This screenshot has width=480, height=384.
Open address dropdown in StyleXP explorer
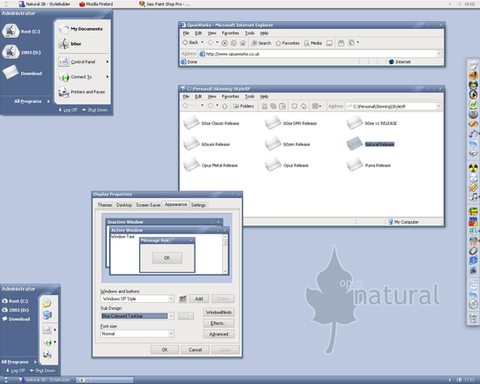point(439,106)
